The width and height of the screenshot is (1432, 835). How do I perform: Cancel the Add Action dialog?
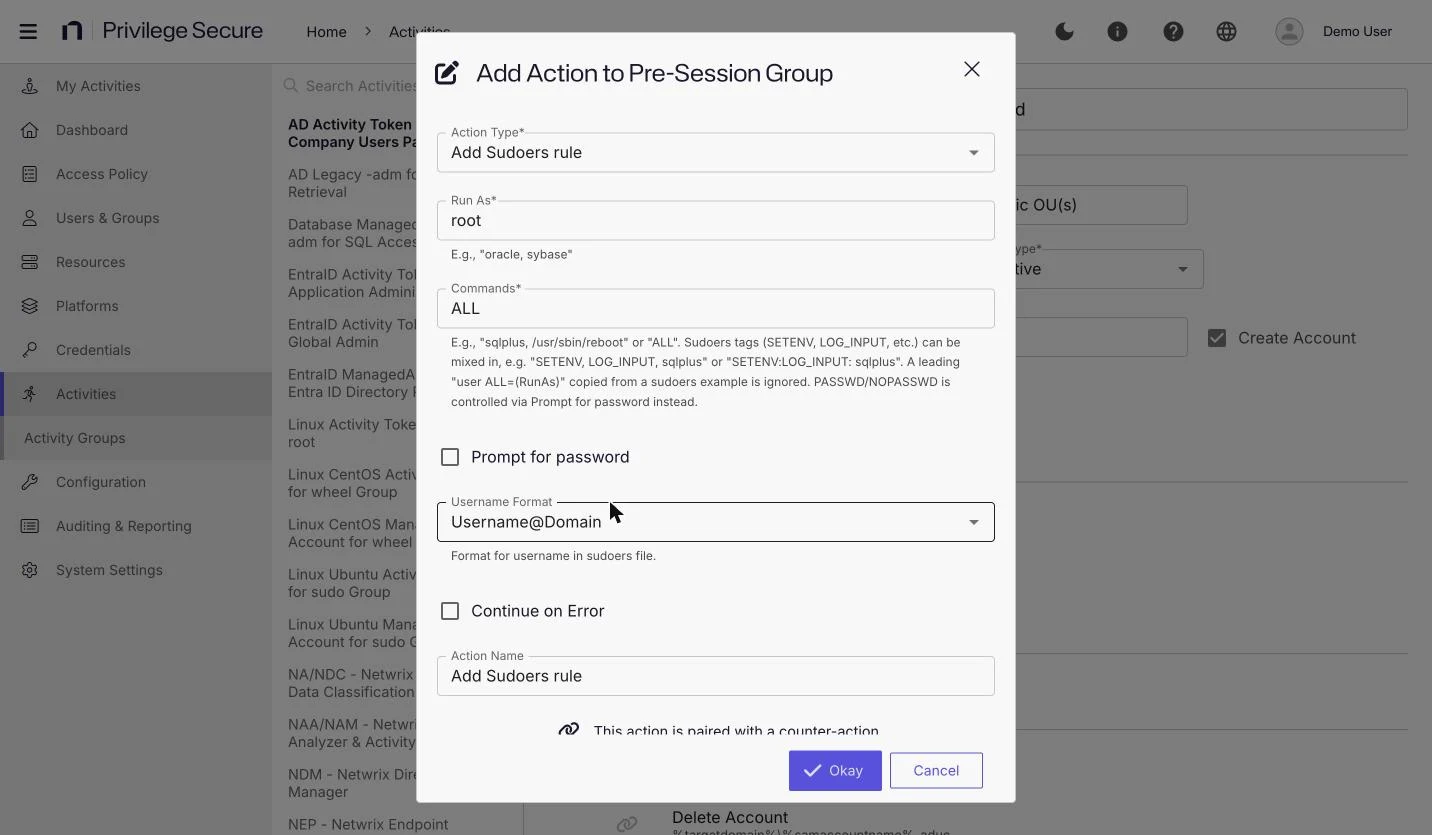click(936, 770)
